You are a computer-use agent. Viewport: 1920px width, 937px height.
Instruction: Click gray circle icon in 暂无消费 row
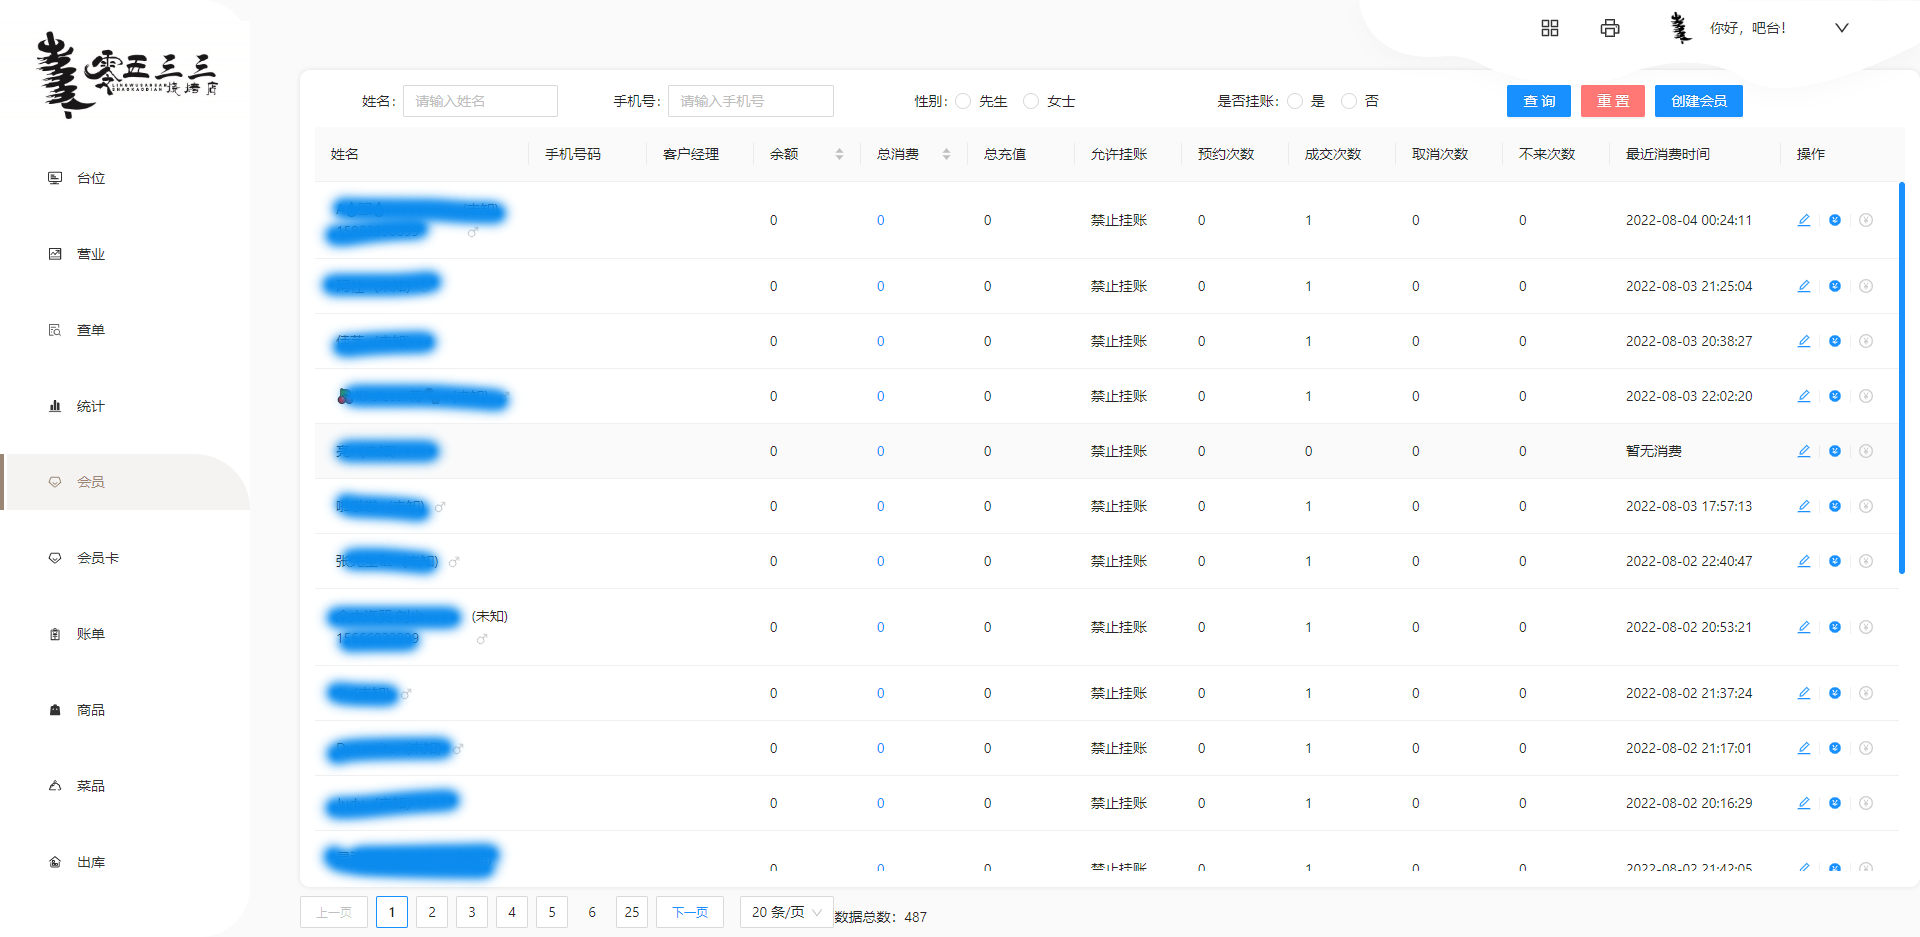pyautogui.click(x=1866, y=451)
